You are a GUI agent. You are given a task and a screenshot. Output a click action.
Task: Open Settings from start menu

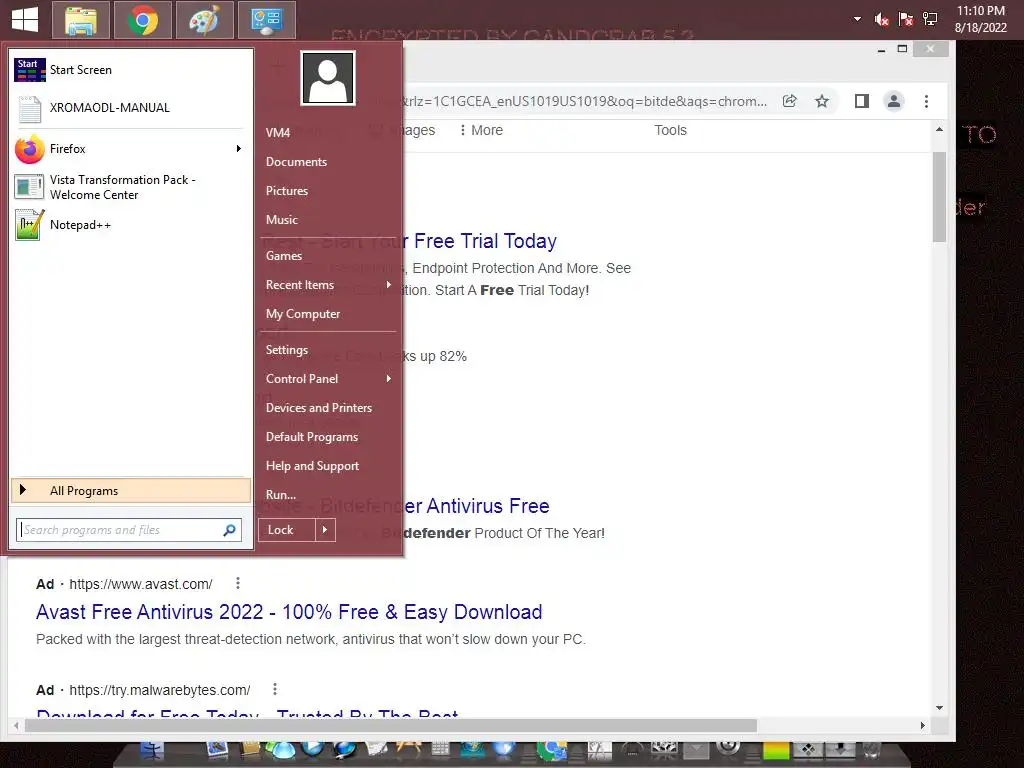pyautogui.click(x=287, y=350)
